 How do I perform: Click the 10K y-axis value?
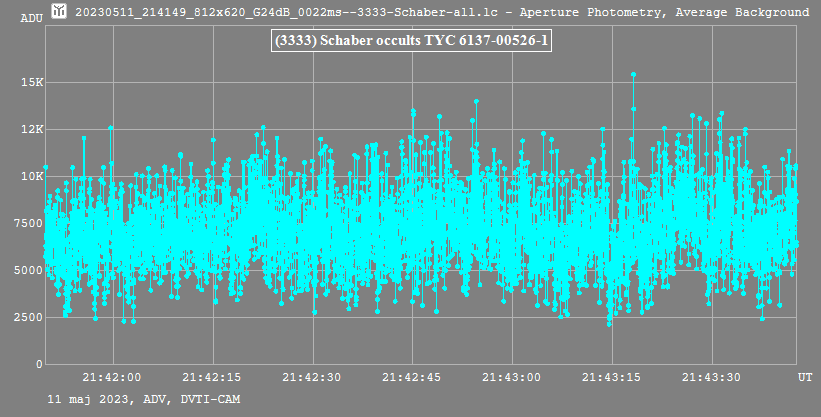[x=32, y=176]
